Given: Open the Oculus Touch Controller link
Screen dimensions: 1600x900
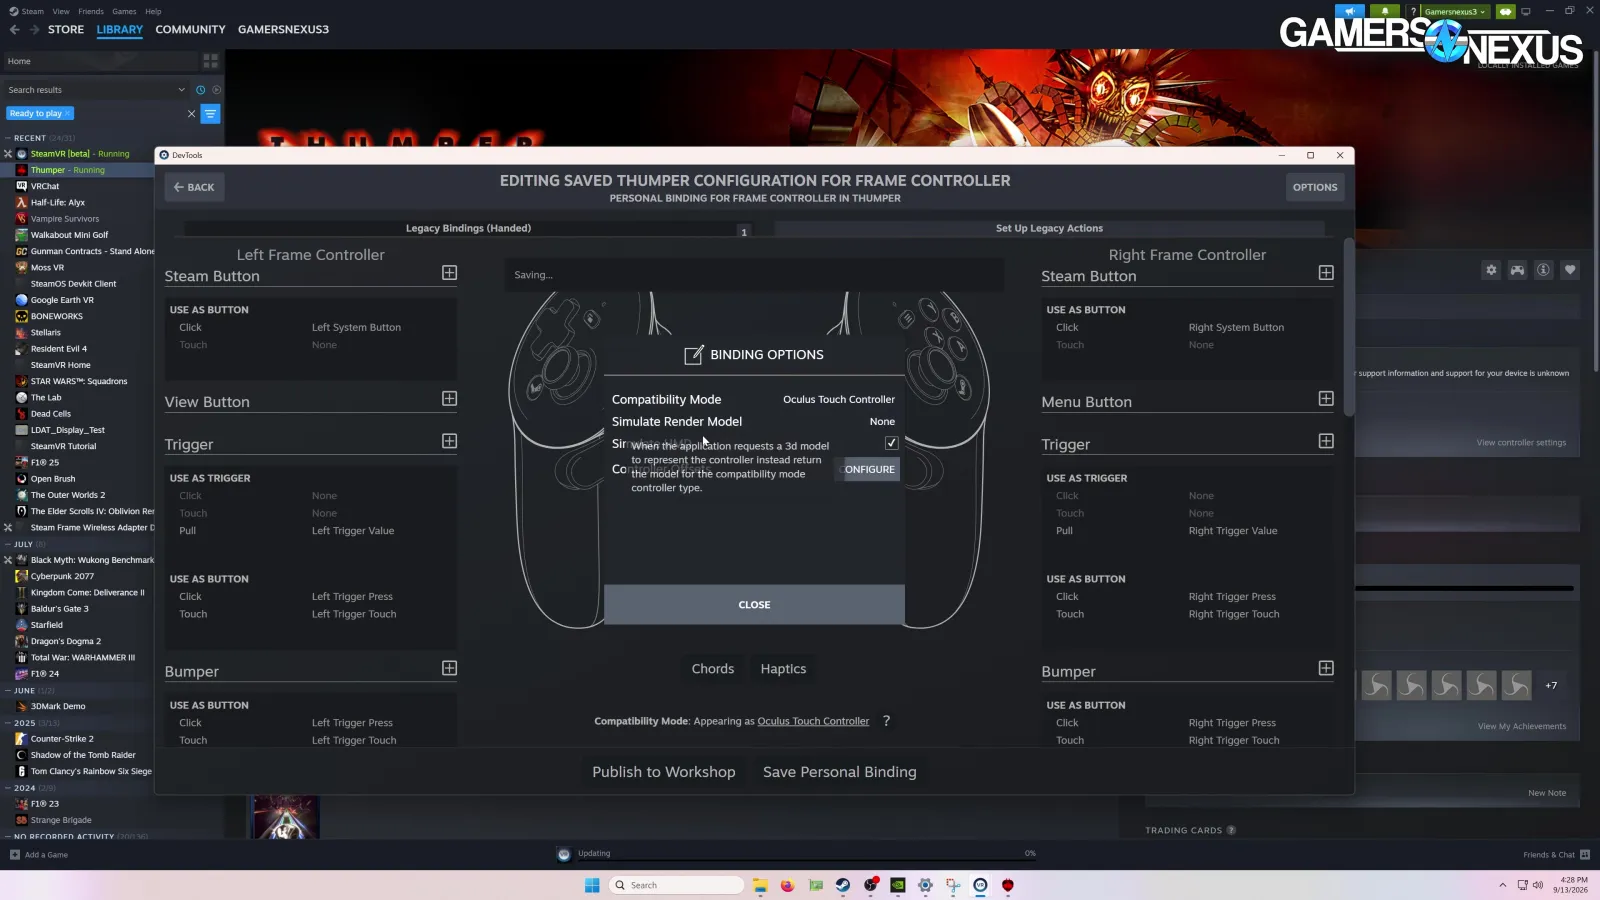Looking at the screenshot, I should click(813, 721).
